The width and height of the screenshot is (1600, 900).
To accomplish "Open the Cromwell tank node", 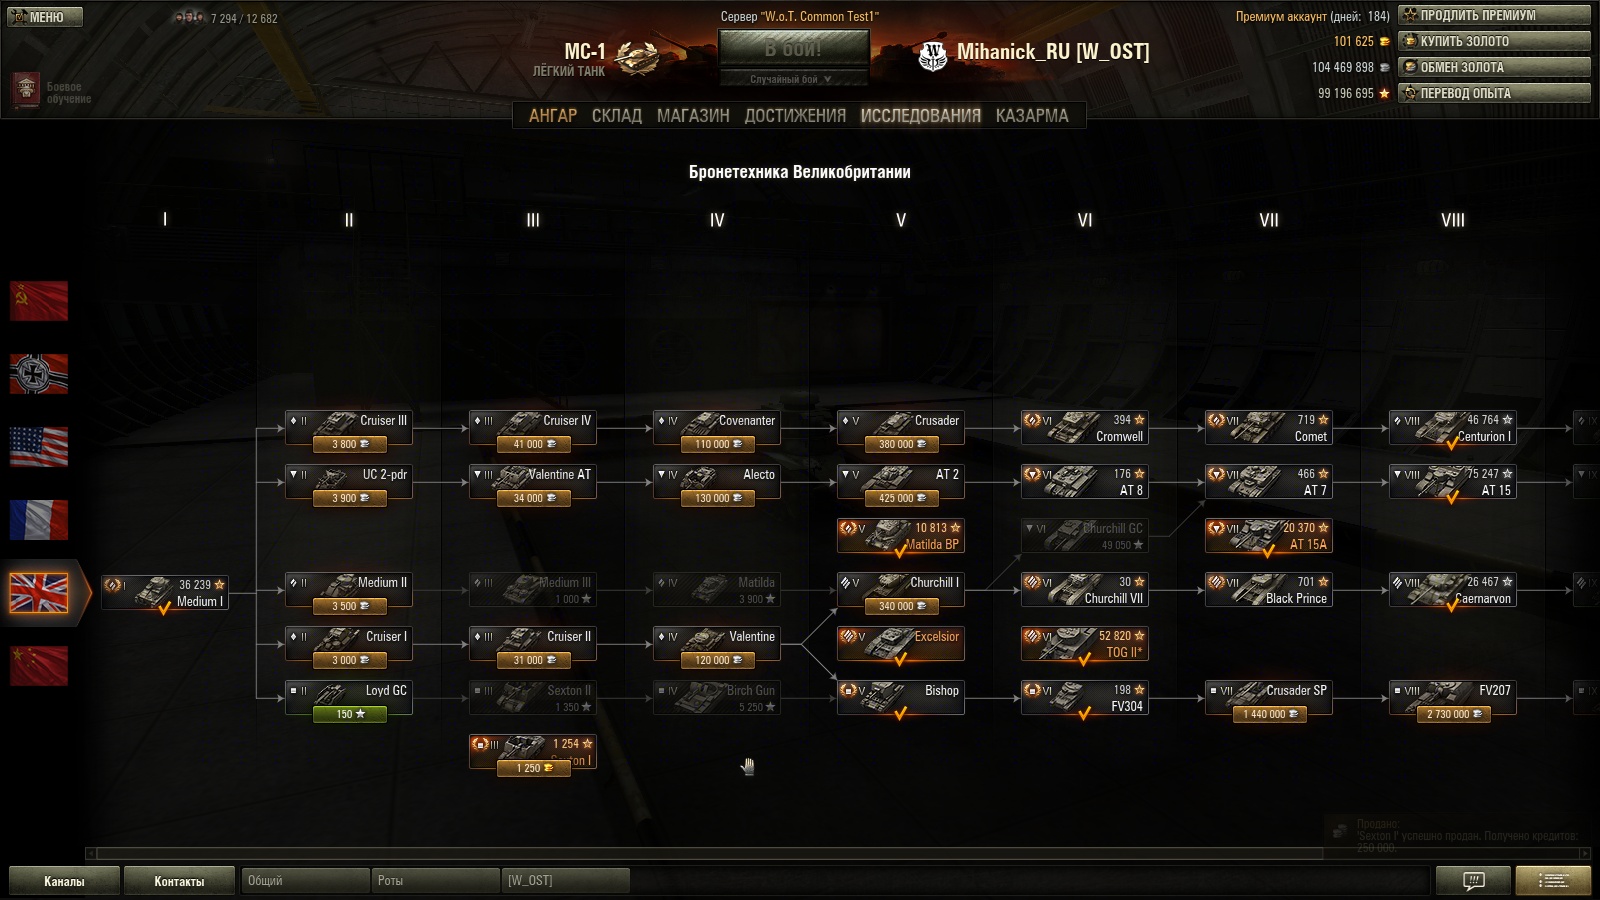I will coord(1085,428).
